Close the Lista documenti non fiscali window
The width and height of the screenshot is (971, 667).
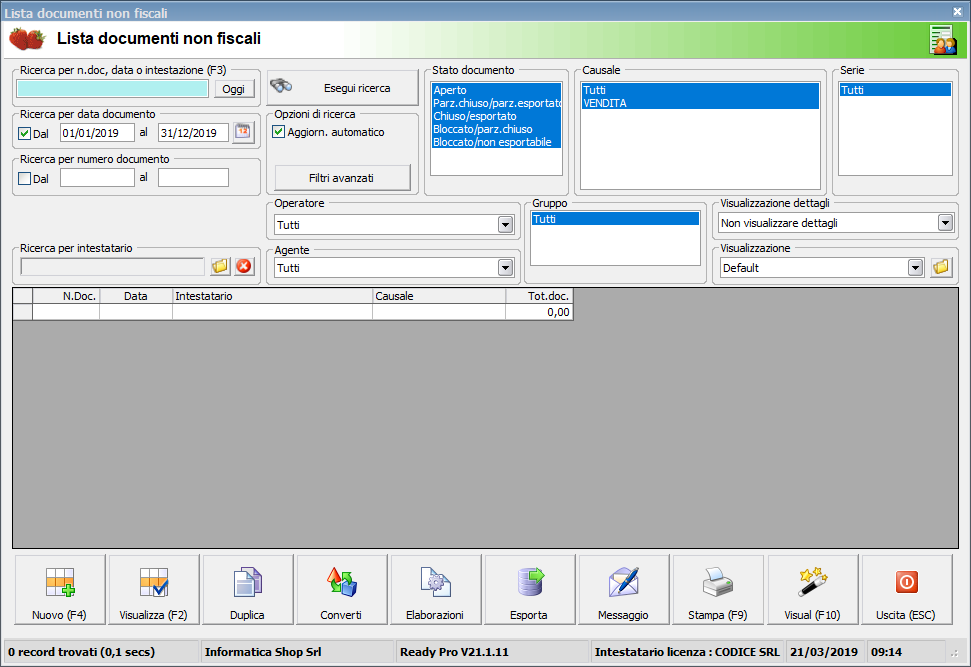(957, 11)
